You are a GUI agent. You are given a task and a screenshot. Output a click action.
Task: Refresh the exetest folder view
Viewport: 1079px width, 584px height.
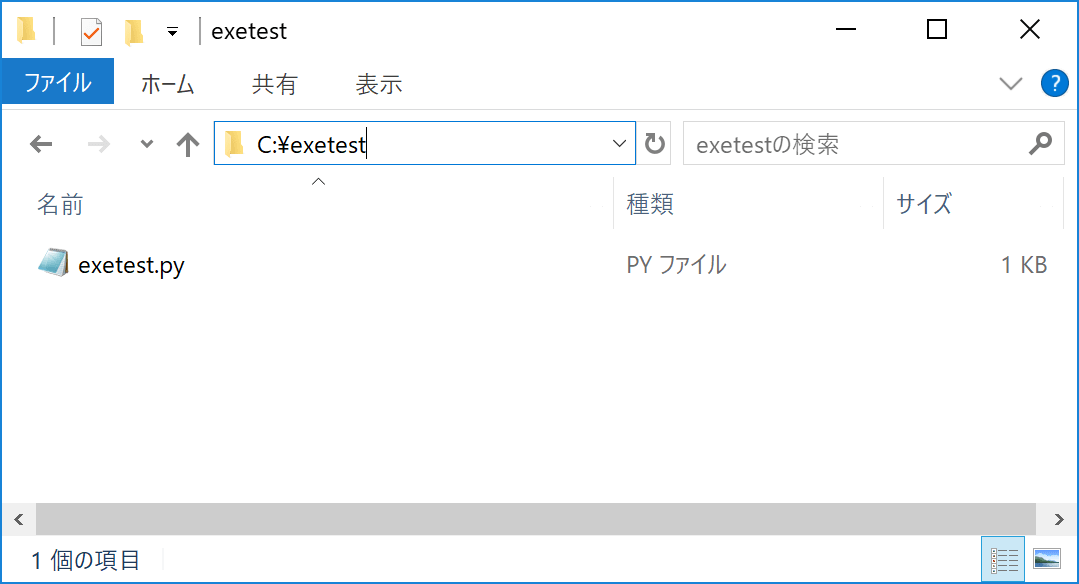[655, 145]
